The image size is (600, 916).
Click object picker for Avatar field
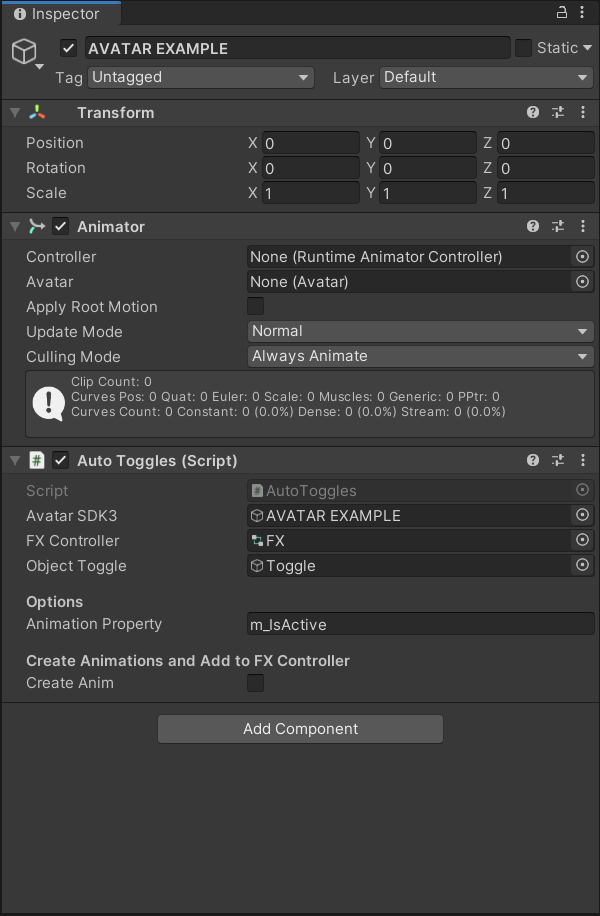(x=583, y=282)
